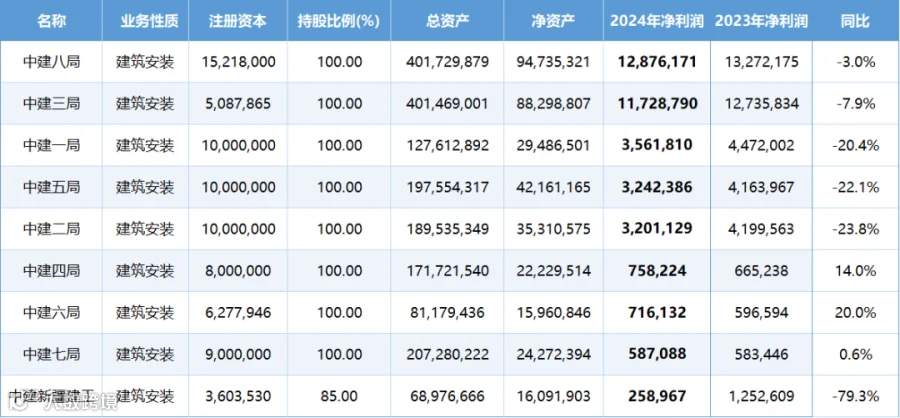The image size is (900, 418).
Task: Click net assets 15,960,846
Action: [554, 312]
